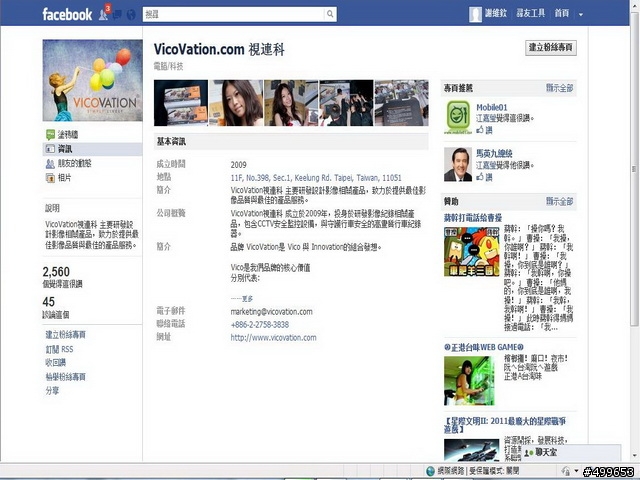Click sidebar 建立粉絲專頁 link

pyautogui.click(x=66, y=335)
